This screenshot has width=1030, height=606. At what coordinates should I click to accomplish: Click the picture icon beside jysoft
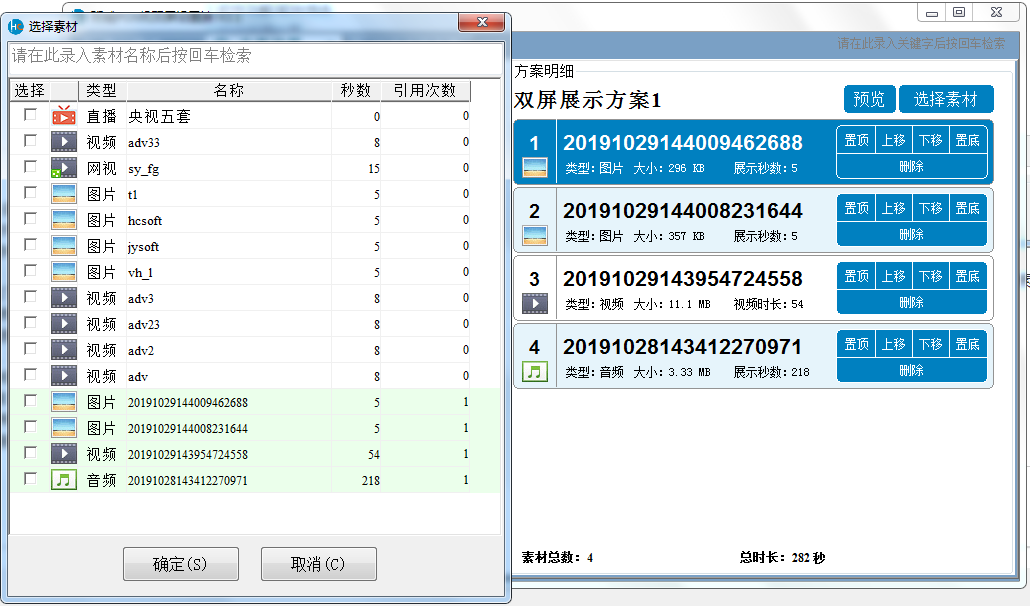point(64,246)
